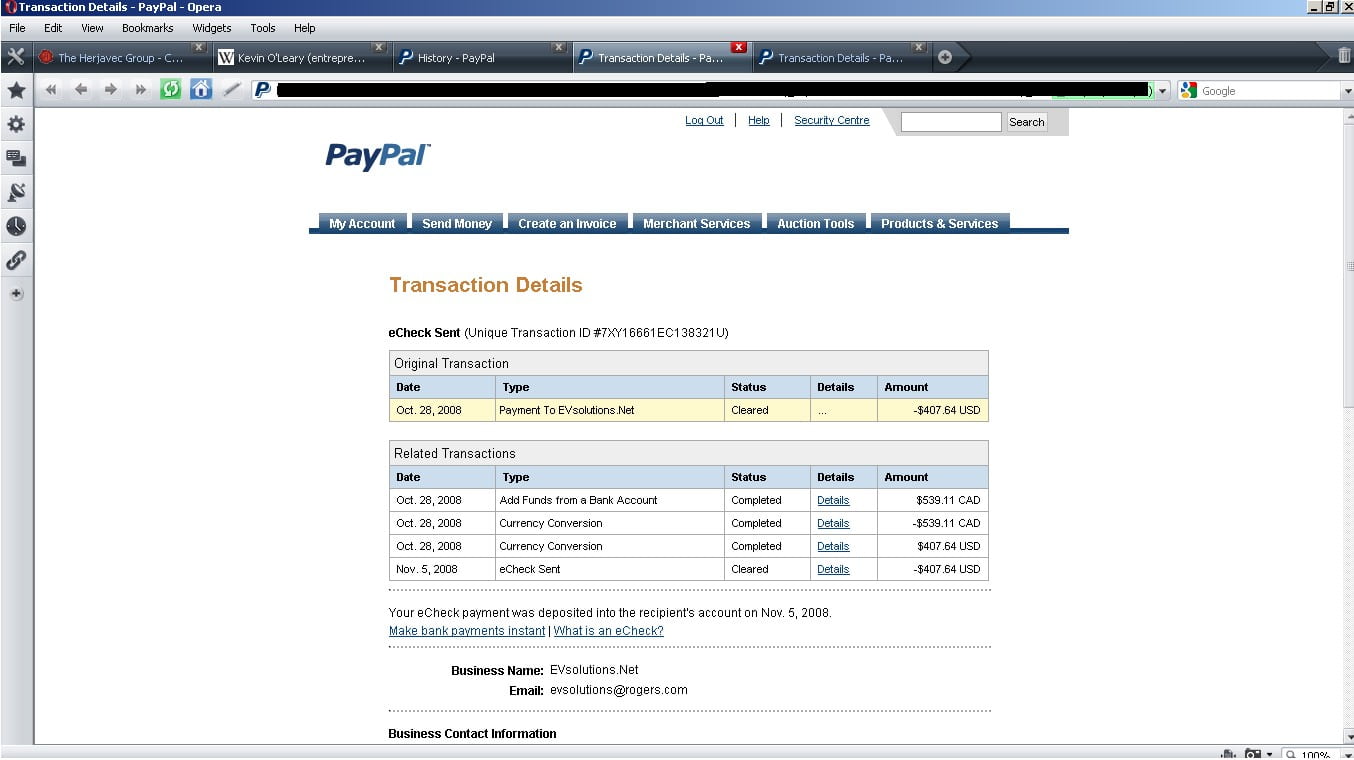
Task: Open the Bookmarks star panel
Action: pyautogui.click(x=16, y=91)
